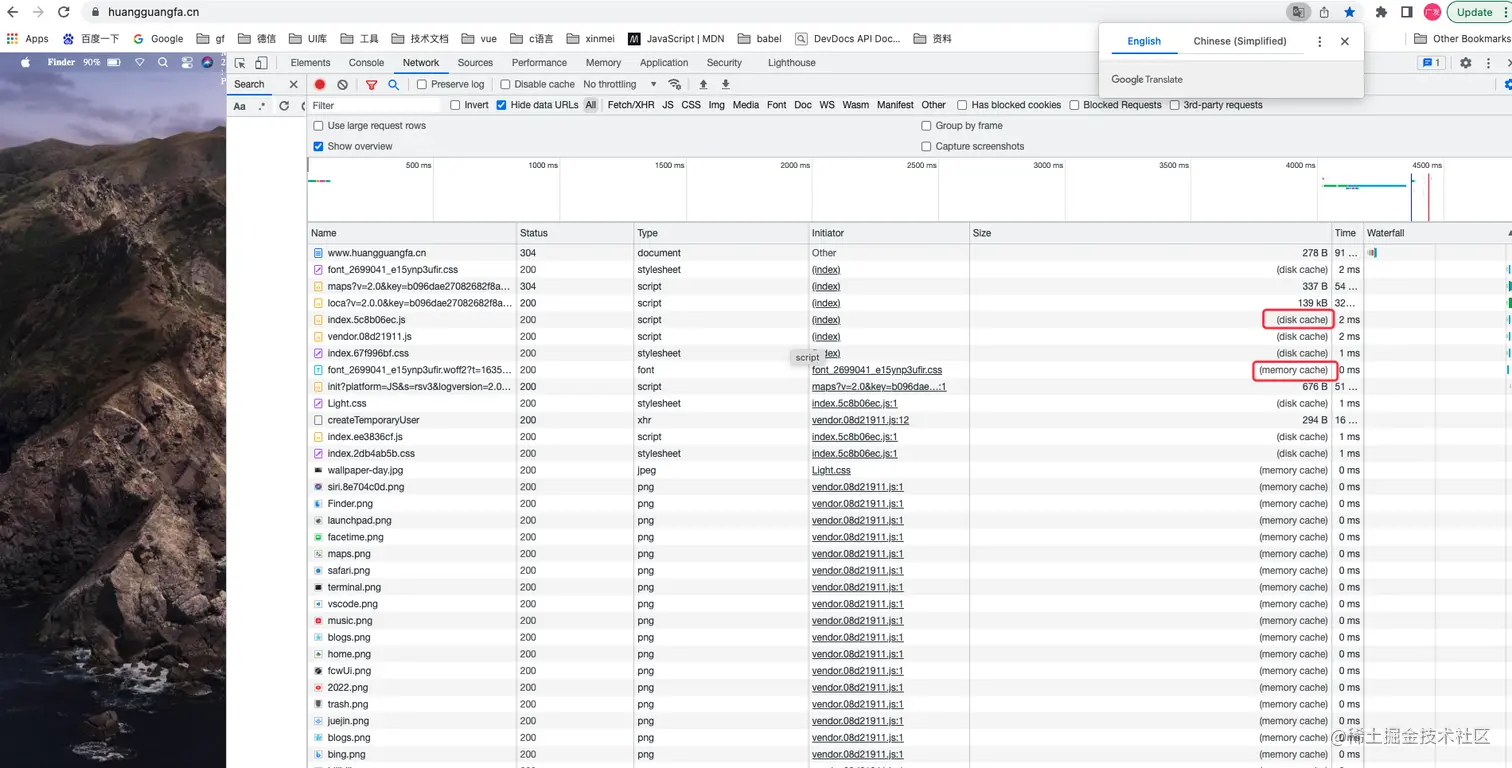Open the Performance tab
Screen dimensions: 1512x768
click(539, 63)
